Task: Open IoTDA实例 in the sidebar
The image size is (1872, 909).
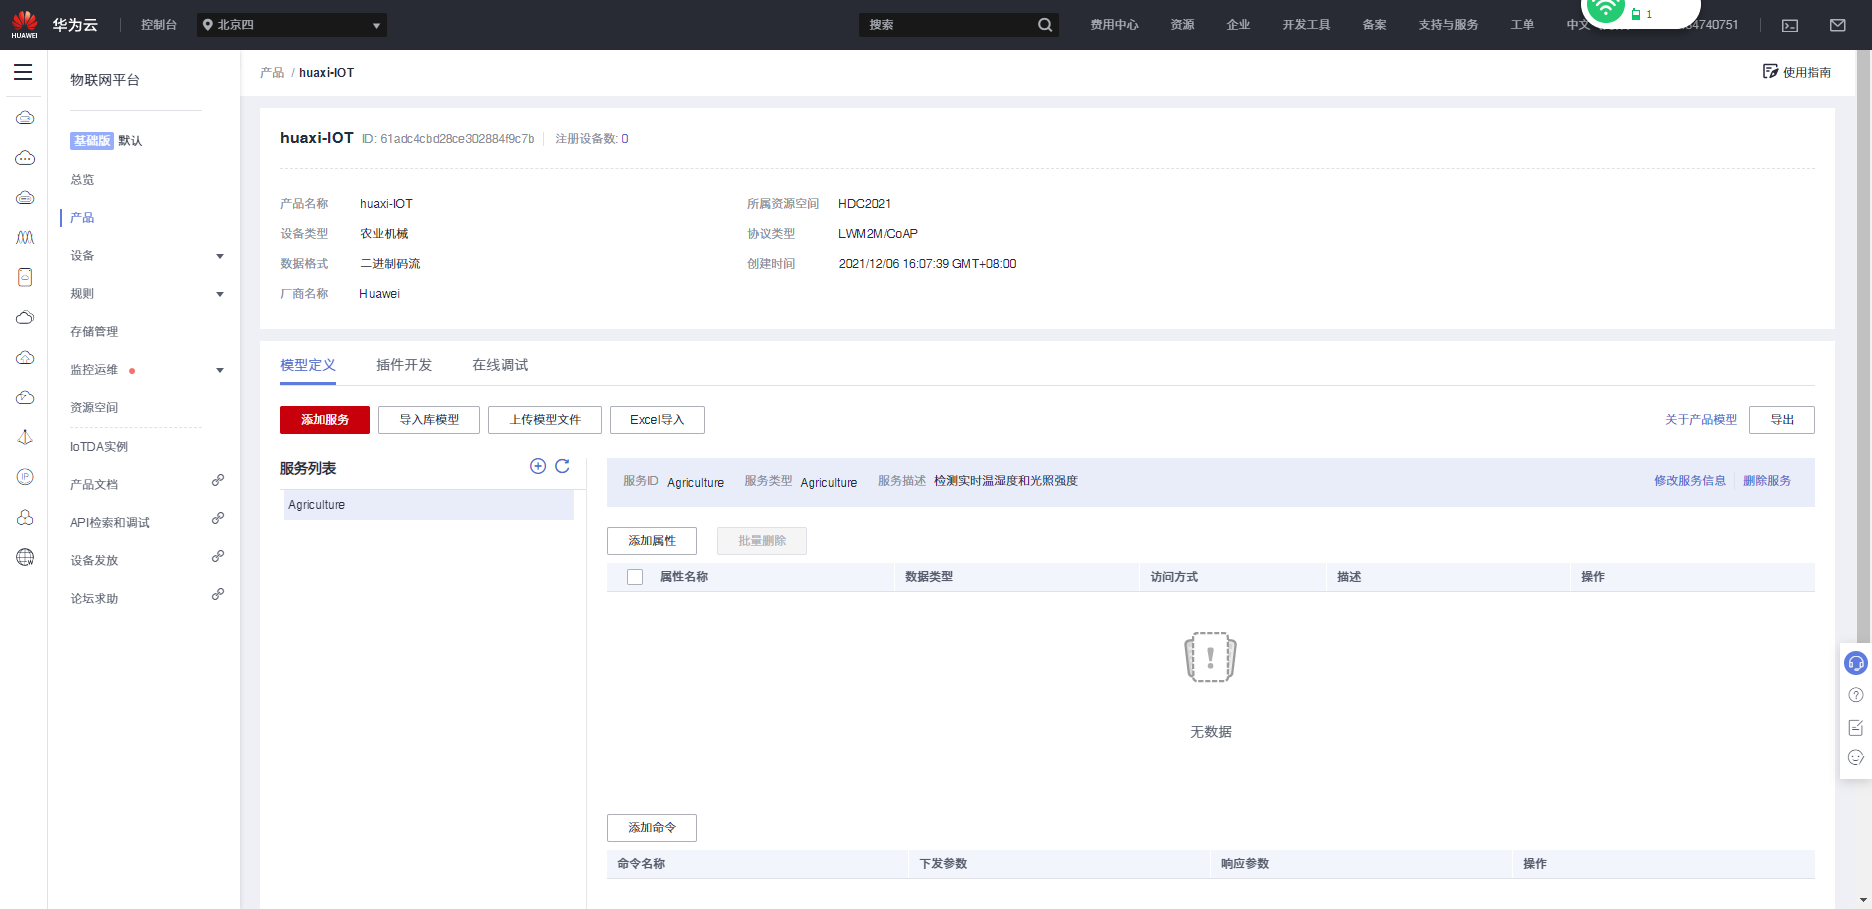Action: click(99, 447)
